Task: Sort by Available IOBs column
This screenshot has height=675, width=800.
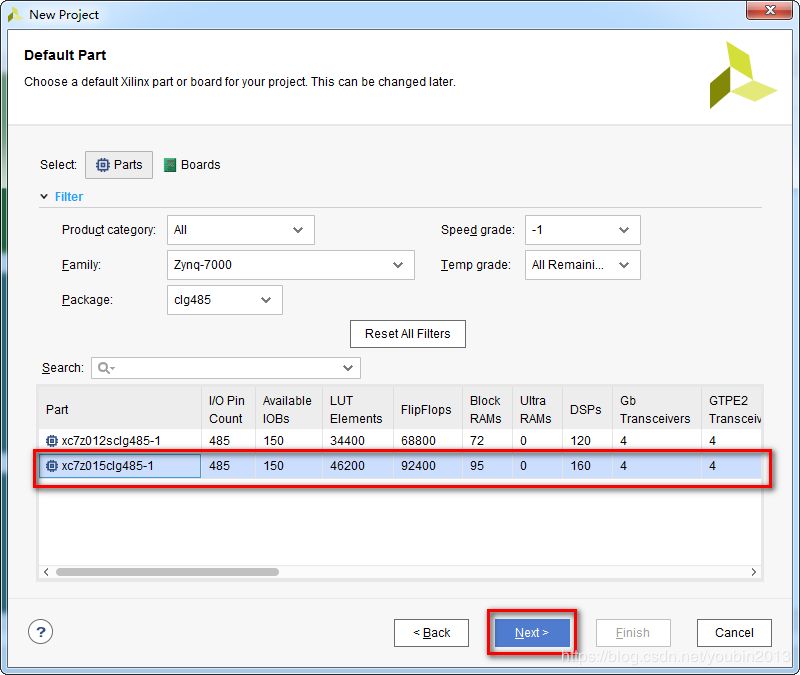Action: pos(288,409)
